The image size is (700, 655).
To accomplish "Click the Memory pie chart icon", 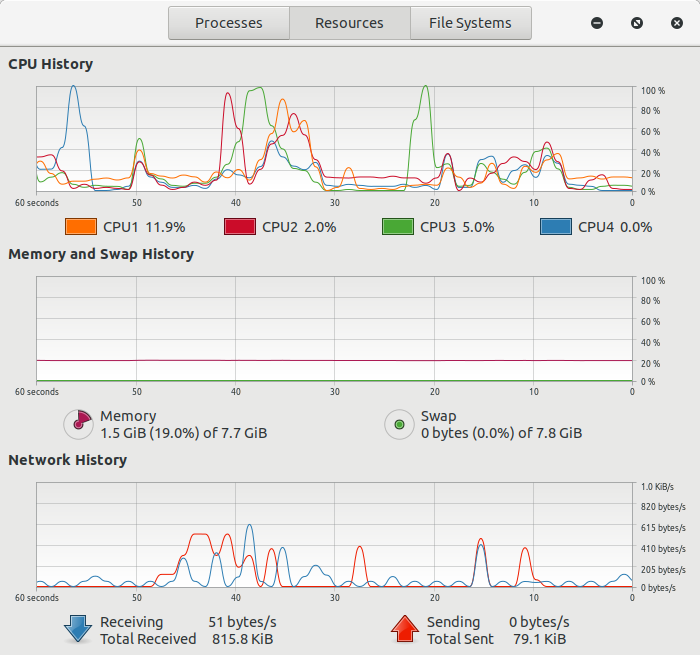I will (79, 424).
